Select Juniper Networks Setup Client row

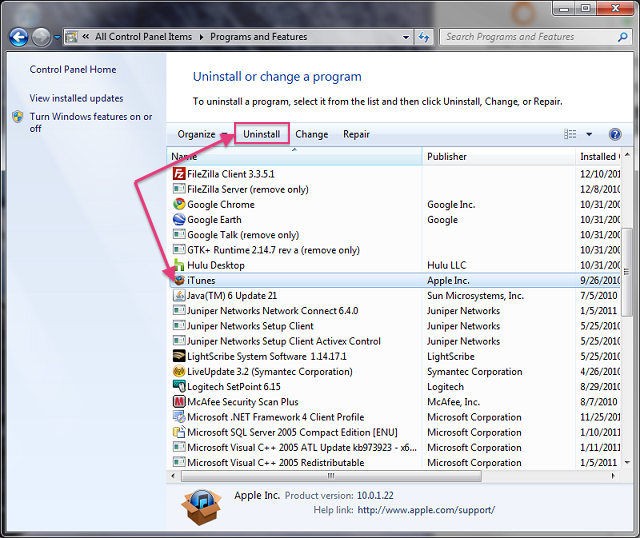tap(394, 326)
